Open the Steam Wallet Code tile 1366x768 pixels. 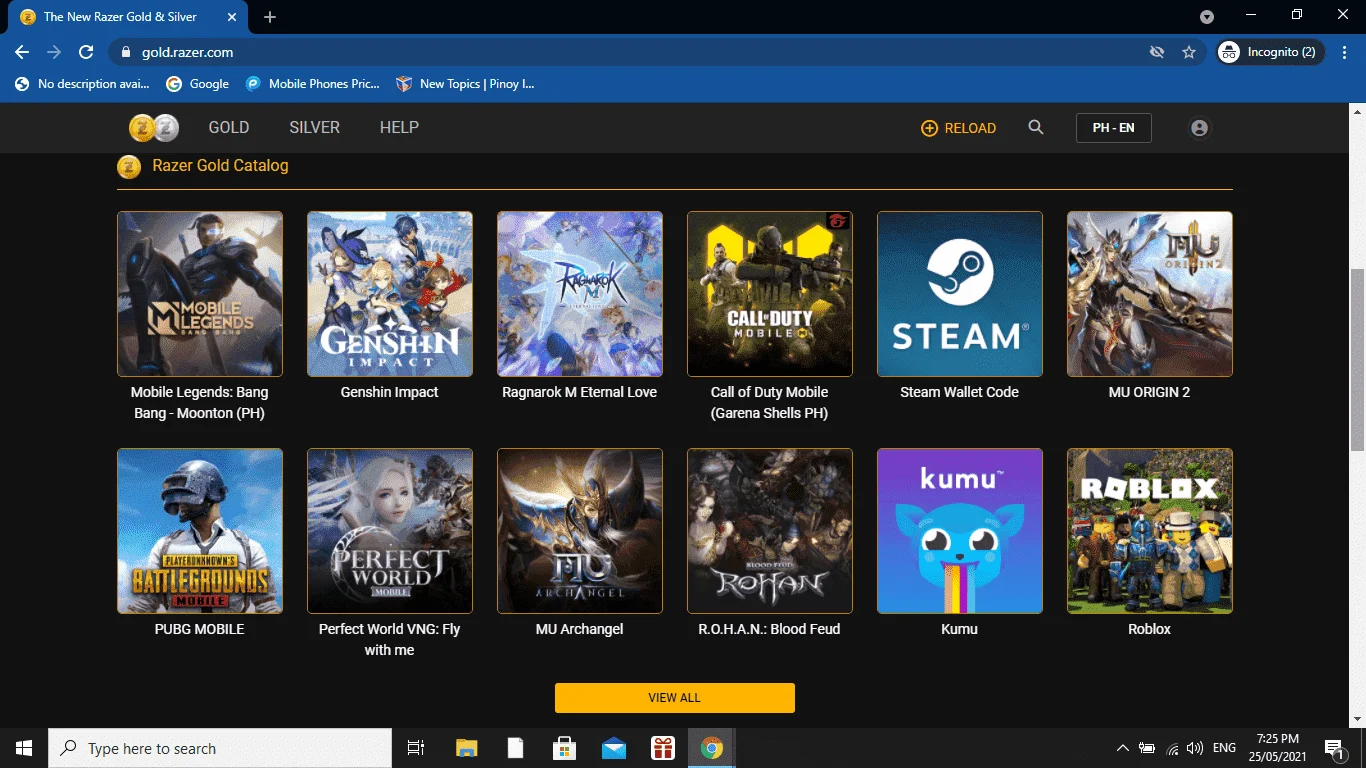pos(960,294)
